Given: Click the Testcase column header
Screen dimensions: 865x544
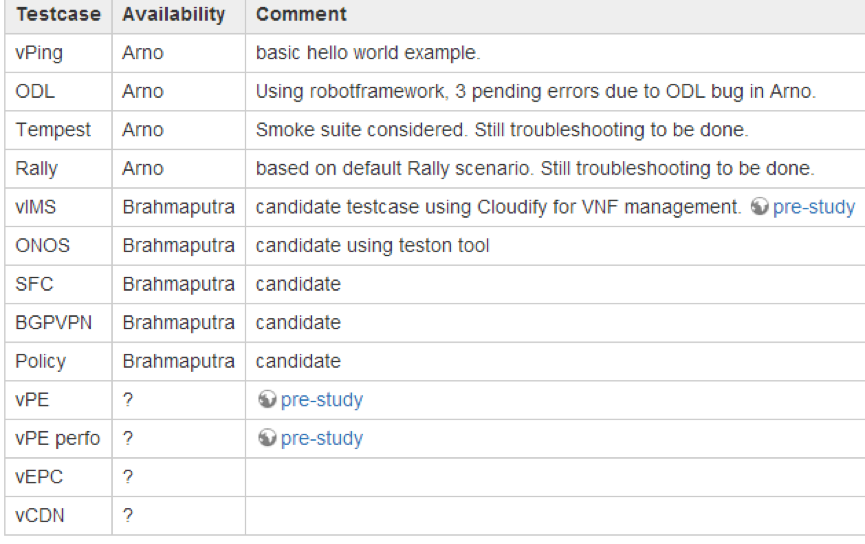Looking at the screenshot, I should (x=58, y=14).
